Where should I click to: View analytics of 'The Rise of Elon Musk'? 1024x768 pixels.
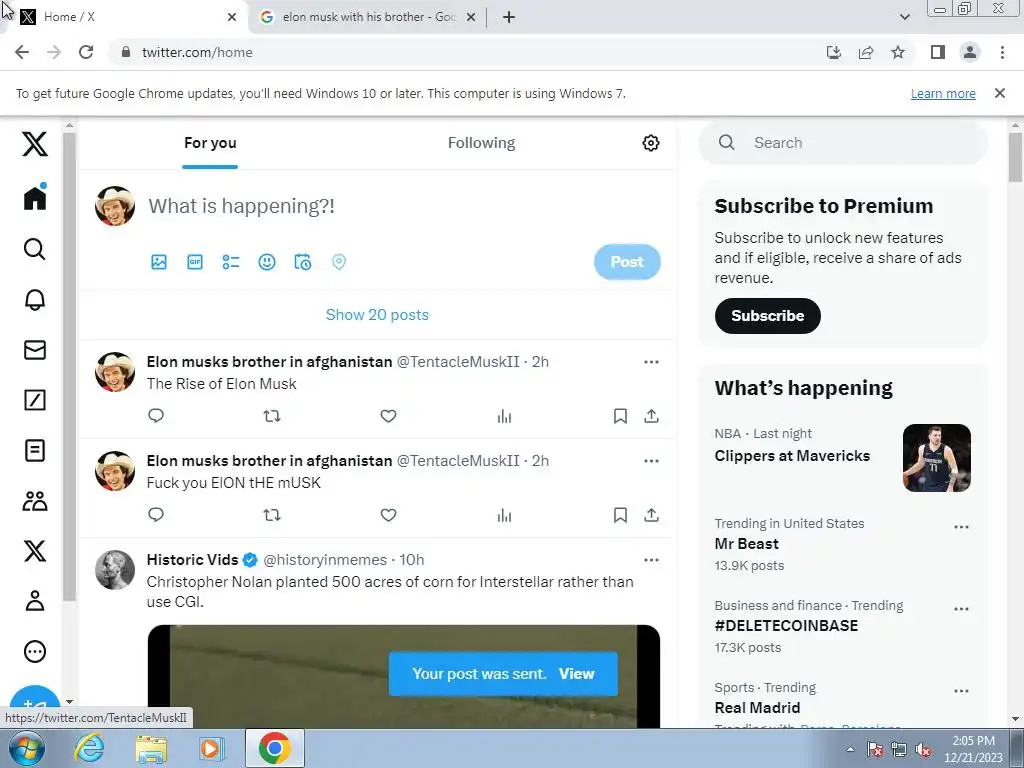coord(504,415)
